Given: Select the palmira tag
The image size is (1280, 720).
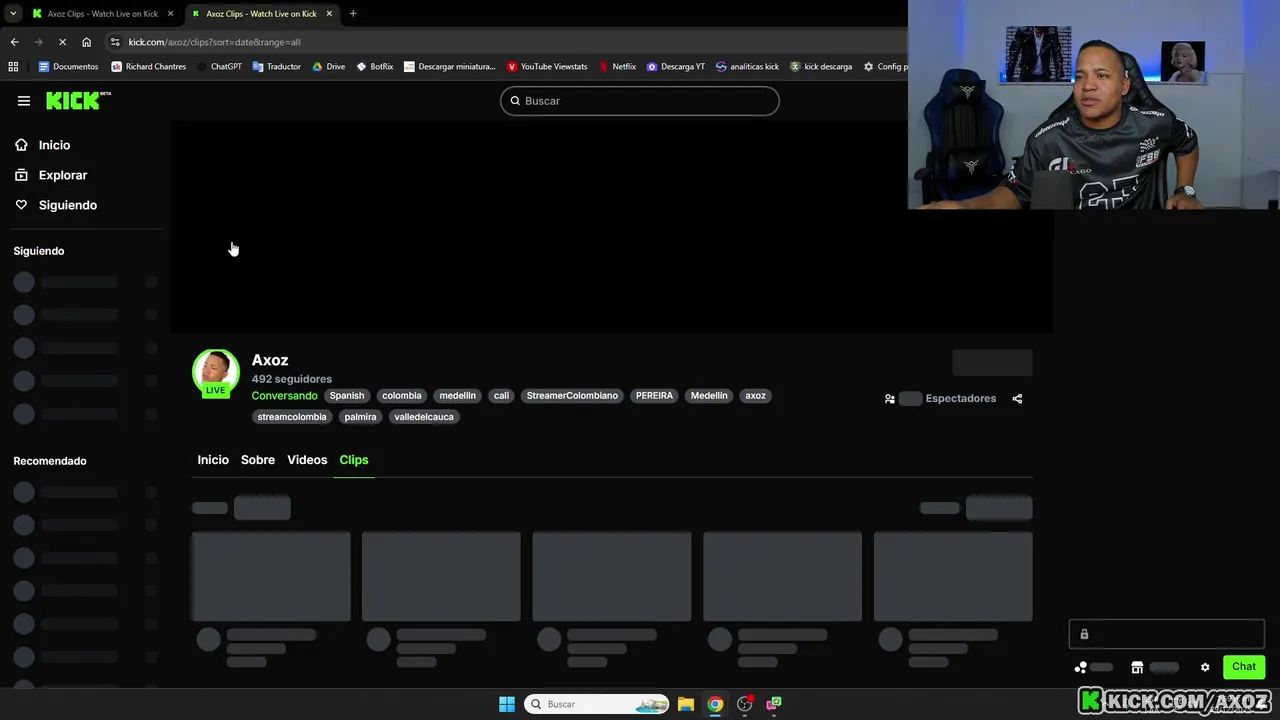Looking at the screenshot, I should coord(360,417).
